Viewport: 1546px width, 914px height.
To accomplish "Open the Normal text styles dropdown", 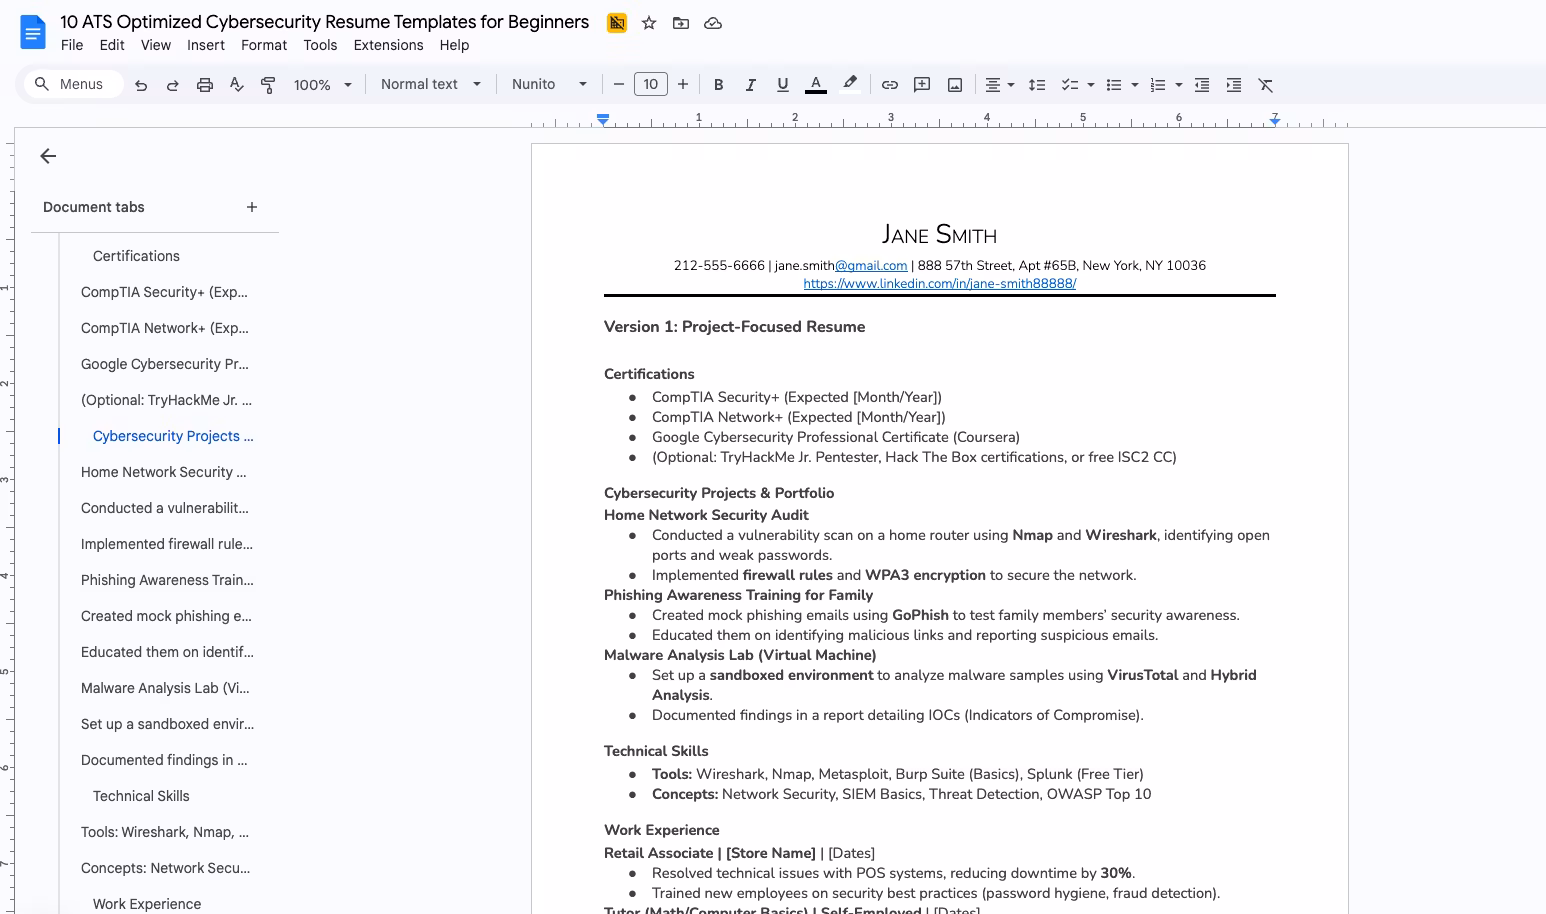I will point(430,85).
